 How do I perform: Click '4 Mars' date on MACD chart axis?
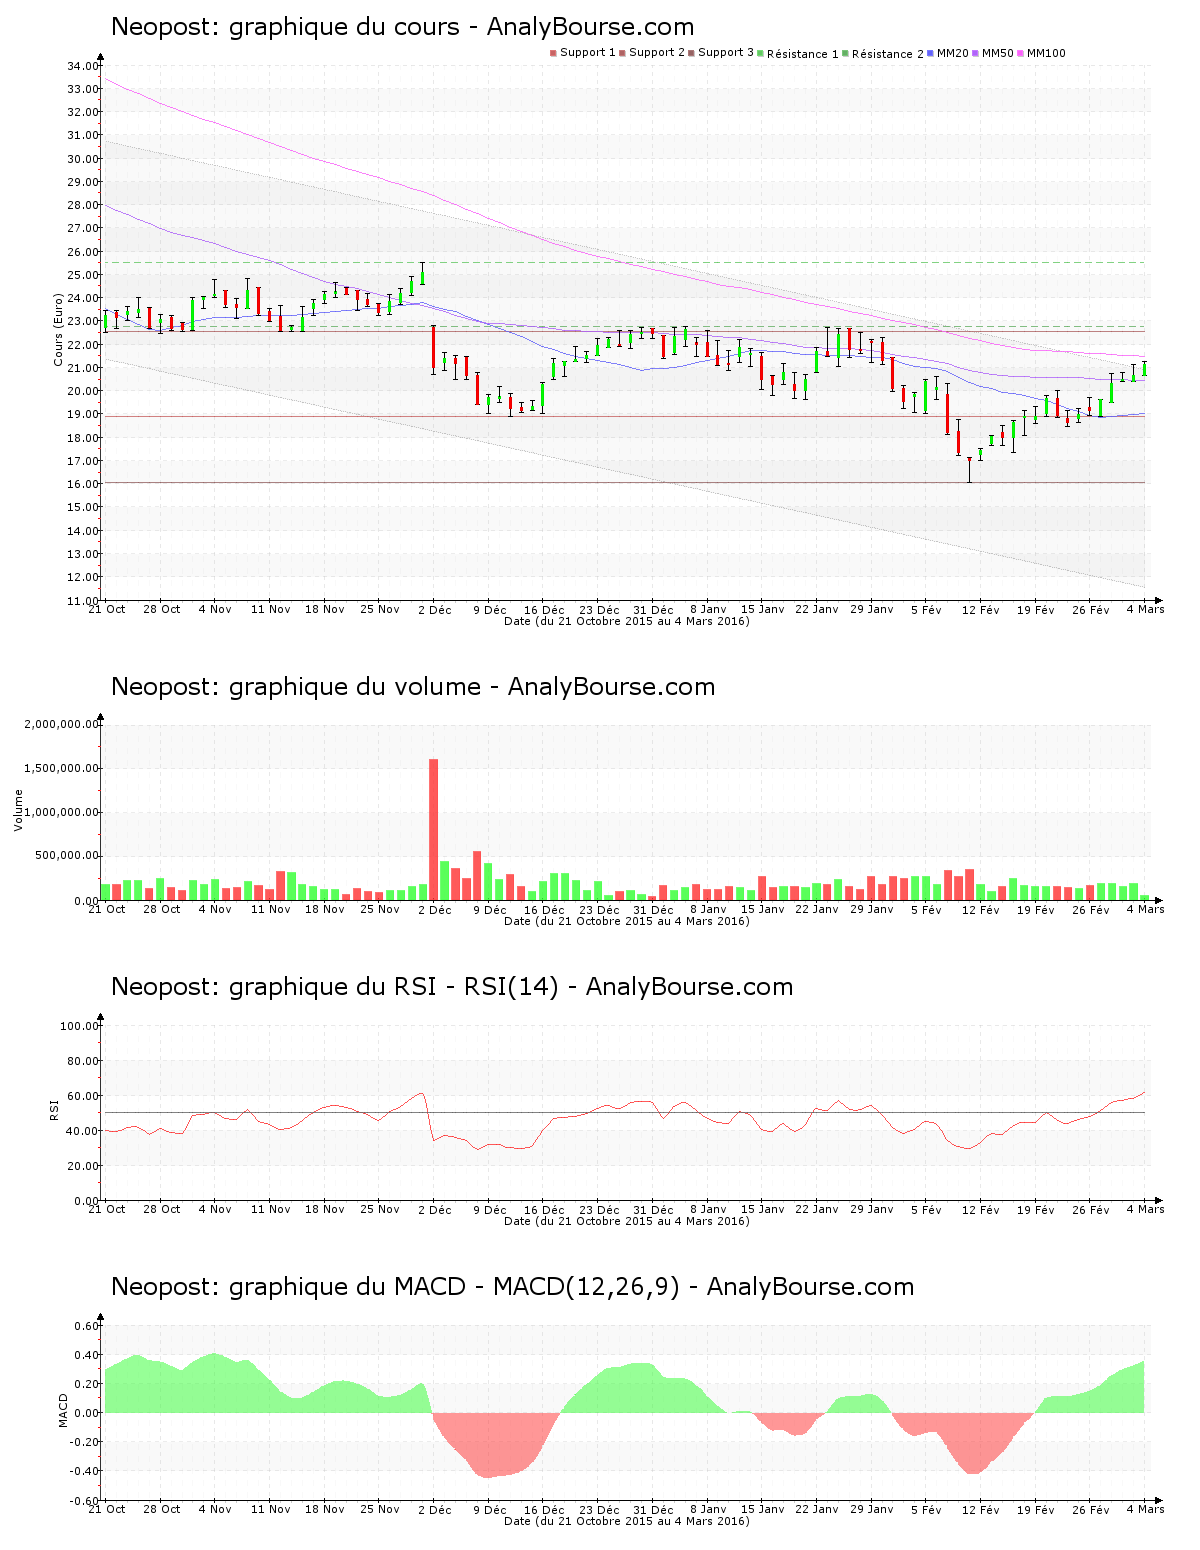tap(1145, 1509)
